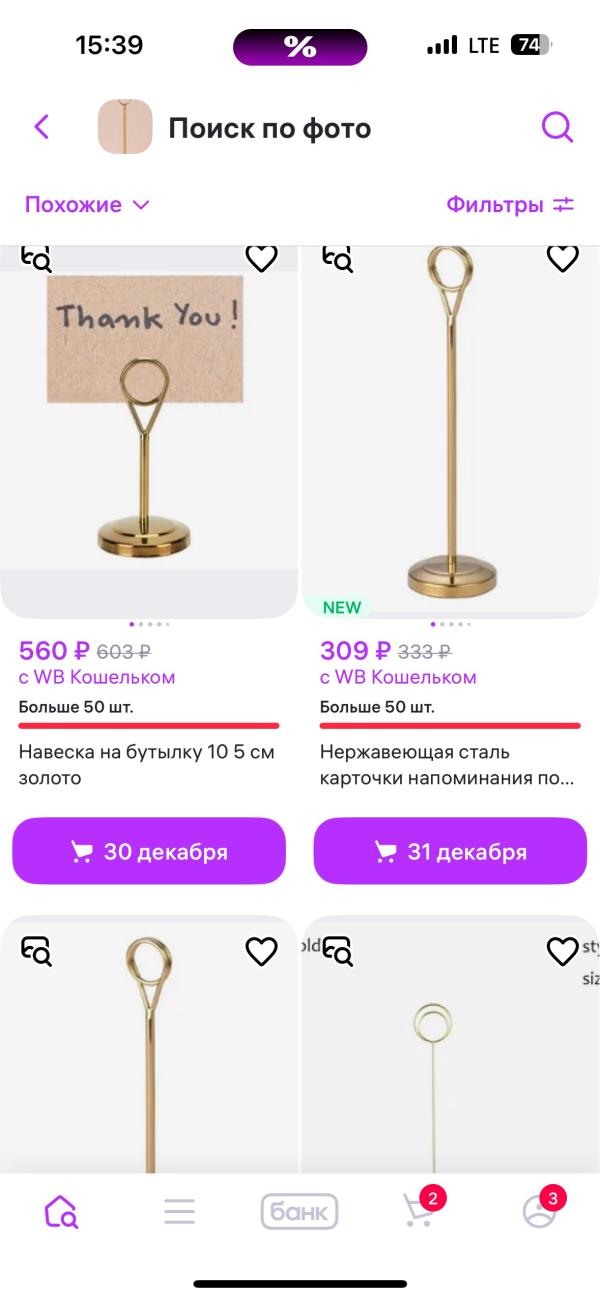Screen dimensions: 600x1300
Task: Open image search on the Thank You card product
Action: point(36,258)
